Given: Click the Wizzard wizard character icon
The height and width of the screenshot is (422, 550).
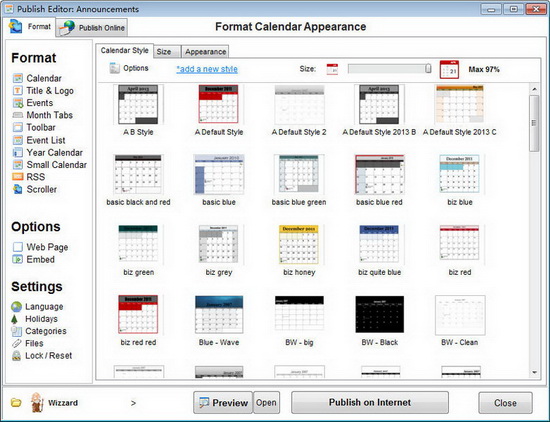Looking at the screenshot, I should click(x=37, y=402).
